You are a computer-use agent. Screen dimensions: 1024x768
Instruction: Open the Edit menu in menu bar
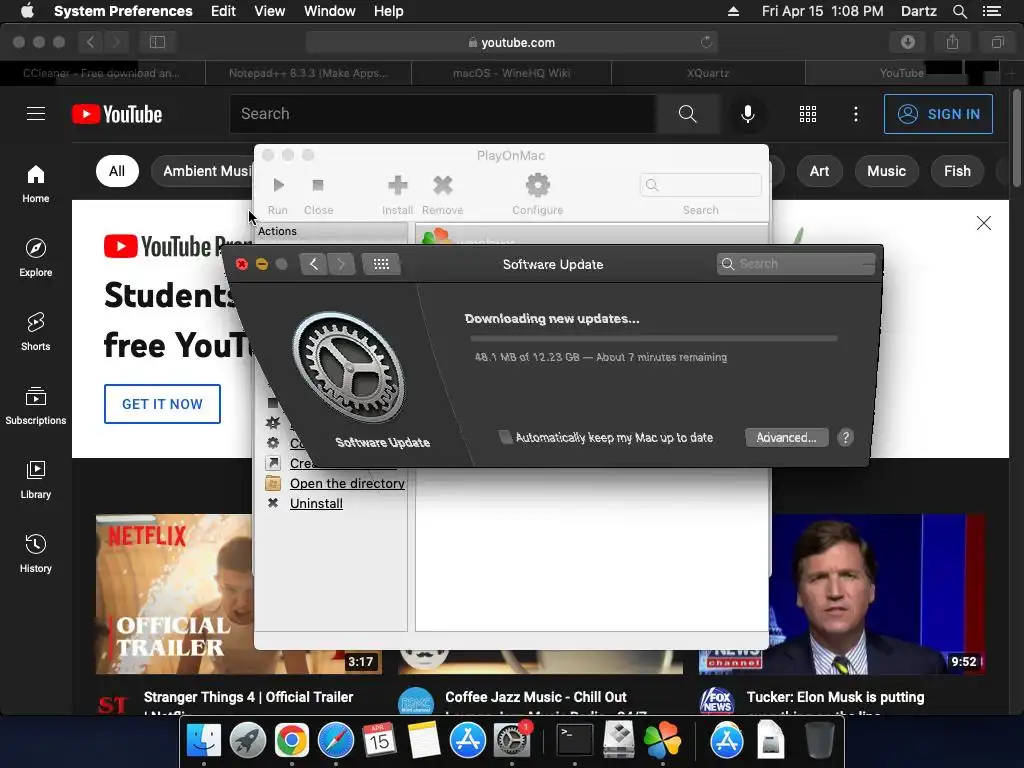223,11
